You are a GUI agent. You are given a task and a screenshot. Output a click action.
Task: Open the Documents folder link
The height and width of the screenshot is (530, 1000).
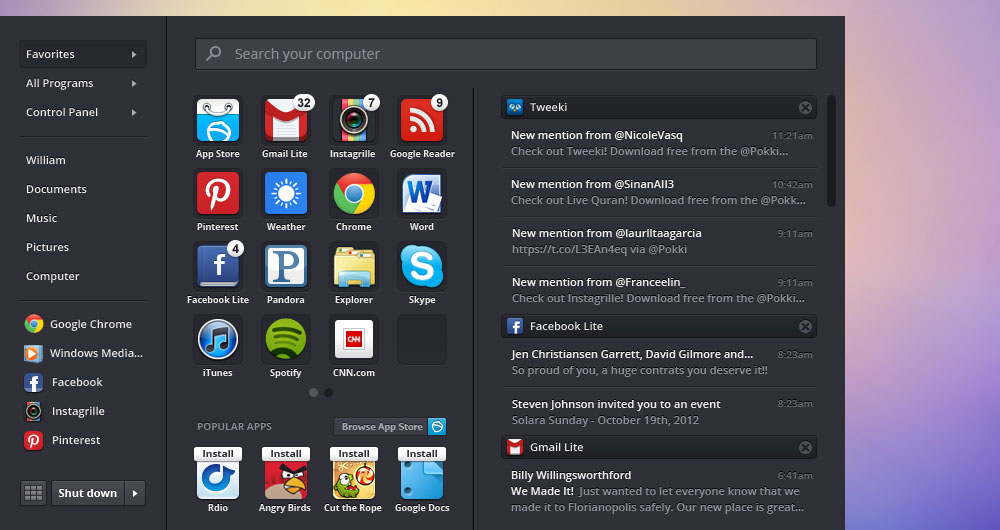point(56,189)
